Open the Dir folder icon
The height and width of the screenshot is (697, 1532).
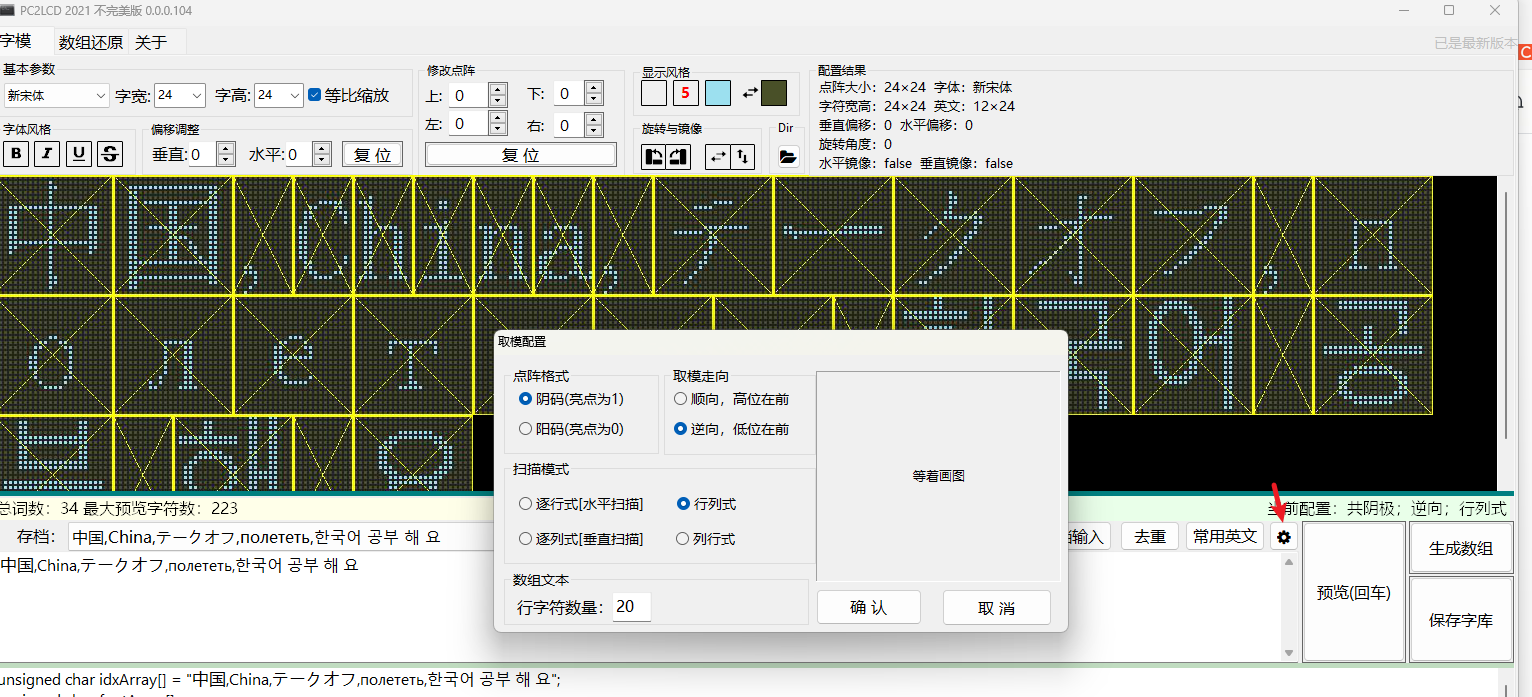coord(788,157)
